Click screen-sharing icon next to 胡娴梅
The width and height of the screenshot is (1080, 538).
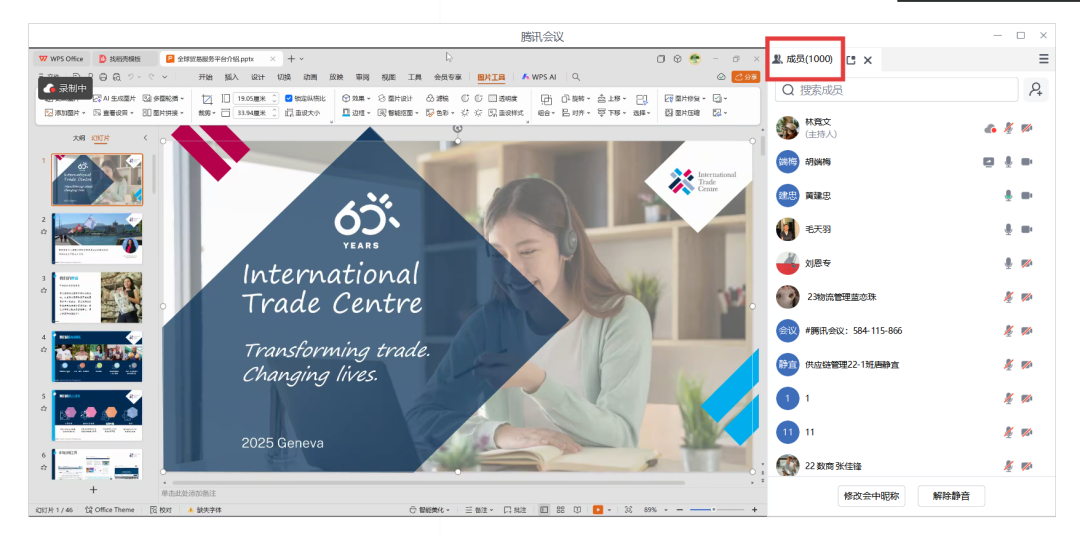click(x=989, y=162)
